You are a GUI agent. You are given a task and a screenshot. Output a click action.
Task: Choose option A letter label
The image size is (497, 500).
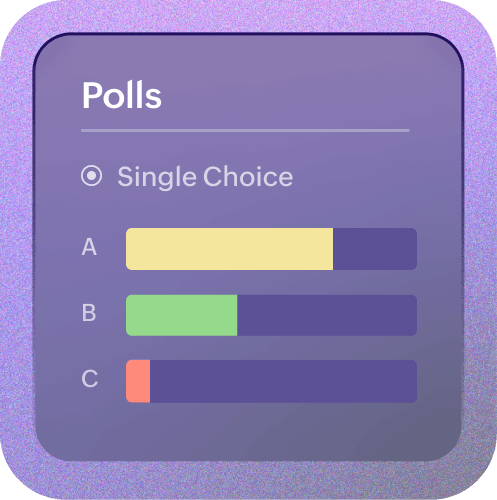pyautogui.click(x=89, y=247)
